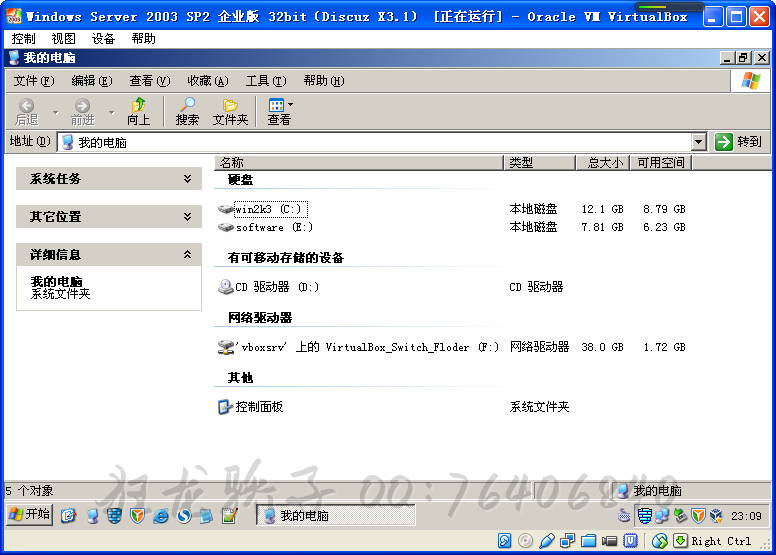Viewport: 776px width, 555px height.
Task: Select the 控制面板 icon
Action: click(x=226, y=407)
